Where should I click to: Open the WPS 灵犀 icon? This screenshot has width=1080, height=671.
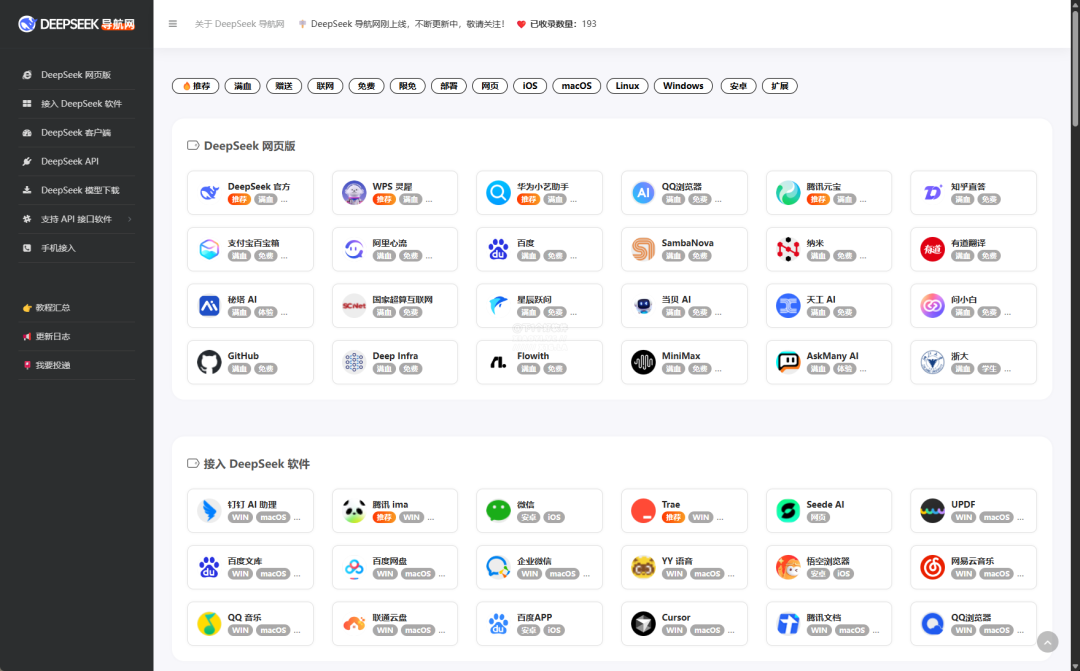[354, 192]
